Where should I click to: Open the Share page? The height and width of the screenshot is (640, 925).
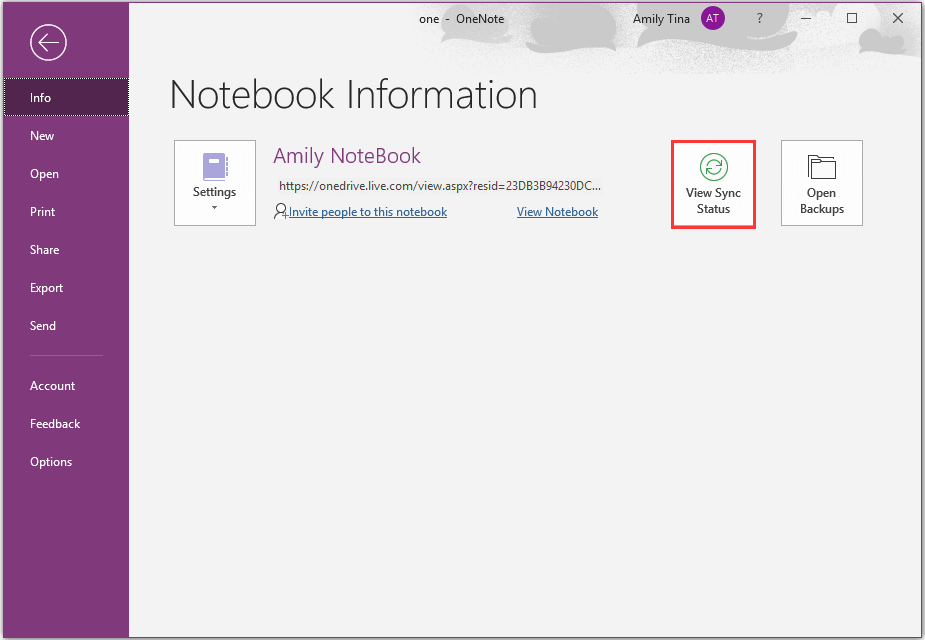[x=44, y=250]
